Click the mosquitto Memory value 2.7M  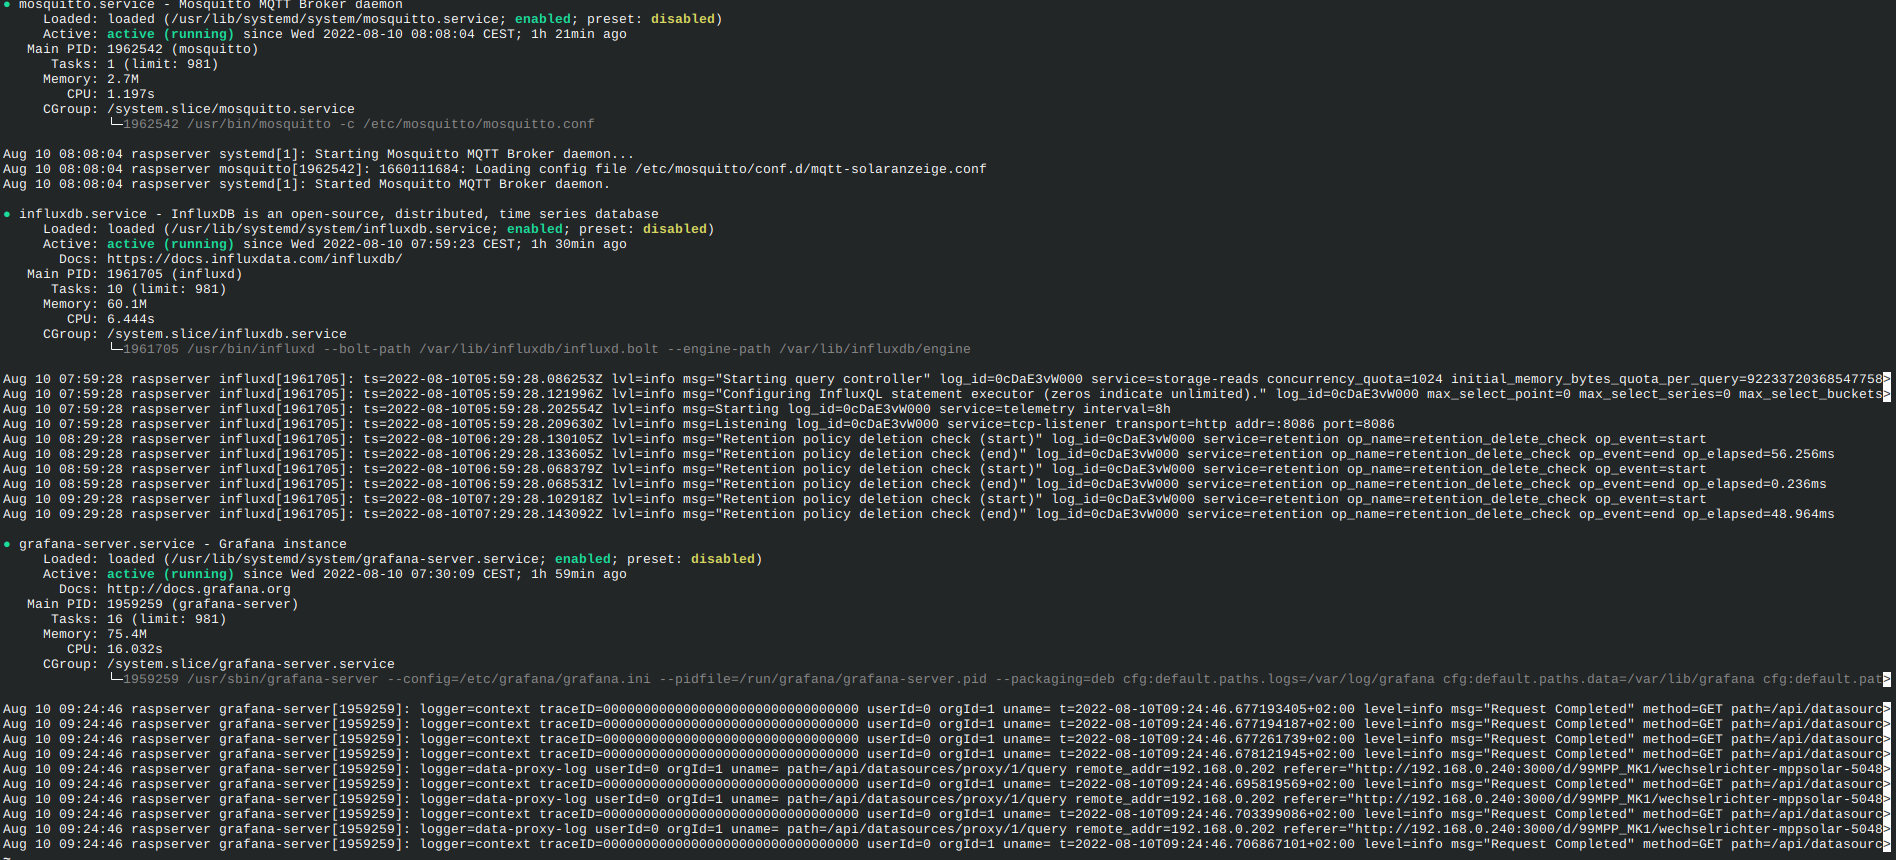click(x=123, y=79)
